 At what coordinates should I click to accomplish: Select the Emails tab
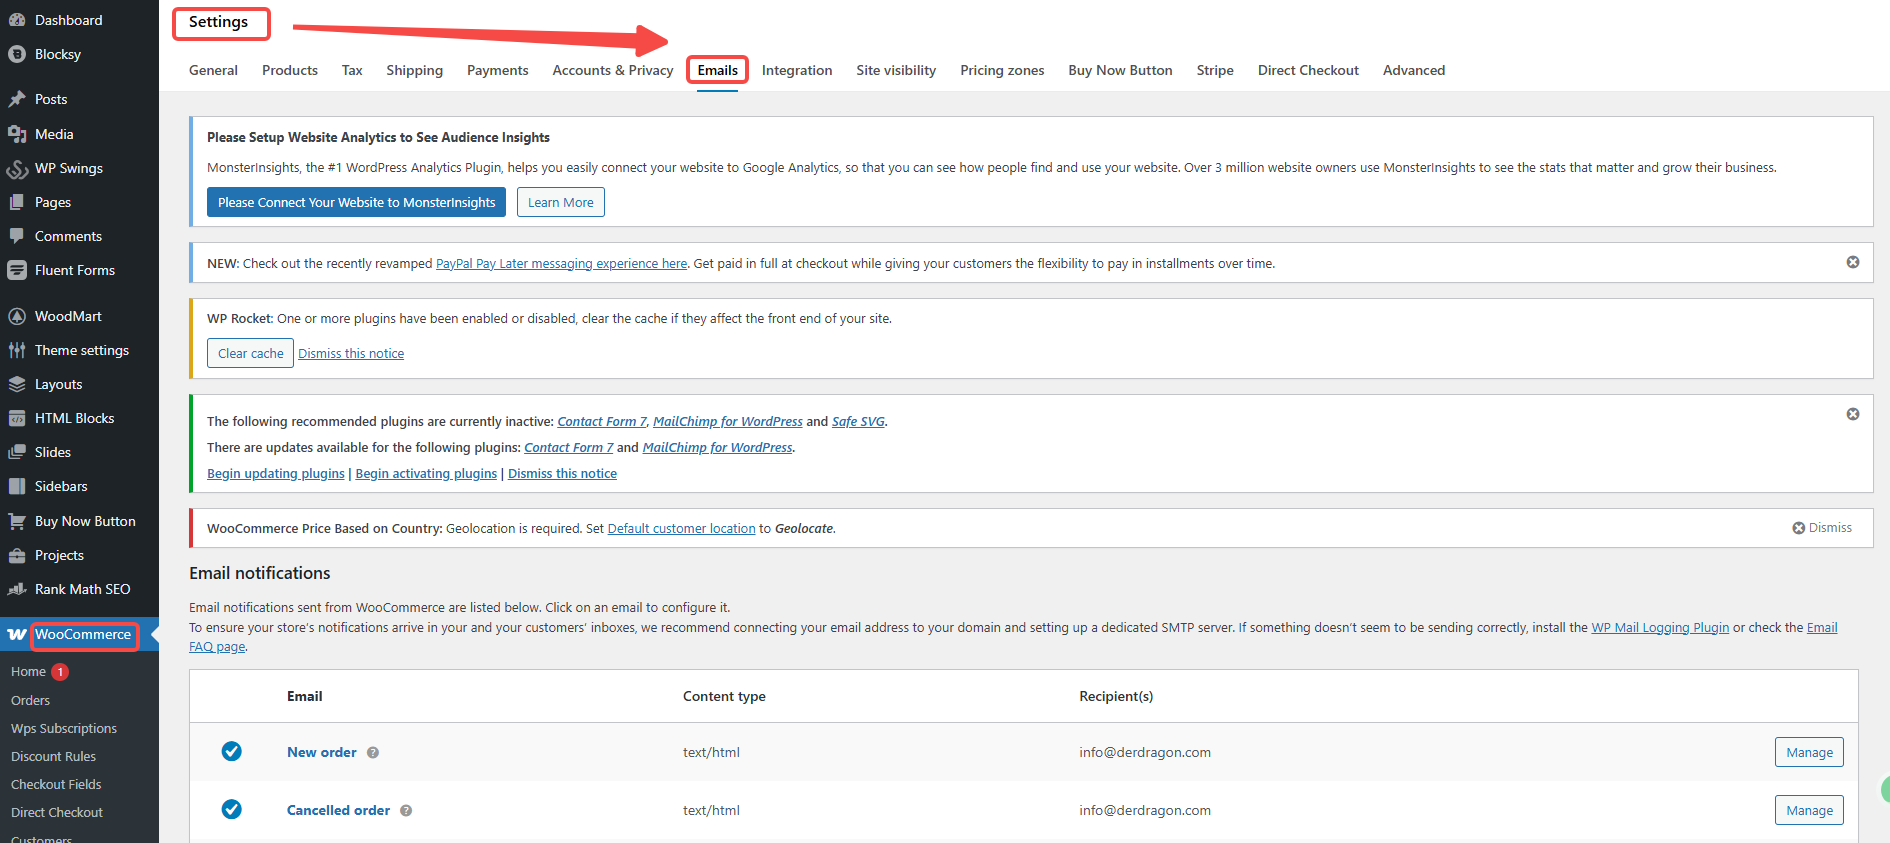point(718,70)
